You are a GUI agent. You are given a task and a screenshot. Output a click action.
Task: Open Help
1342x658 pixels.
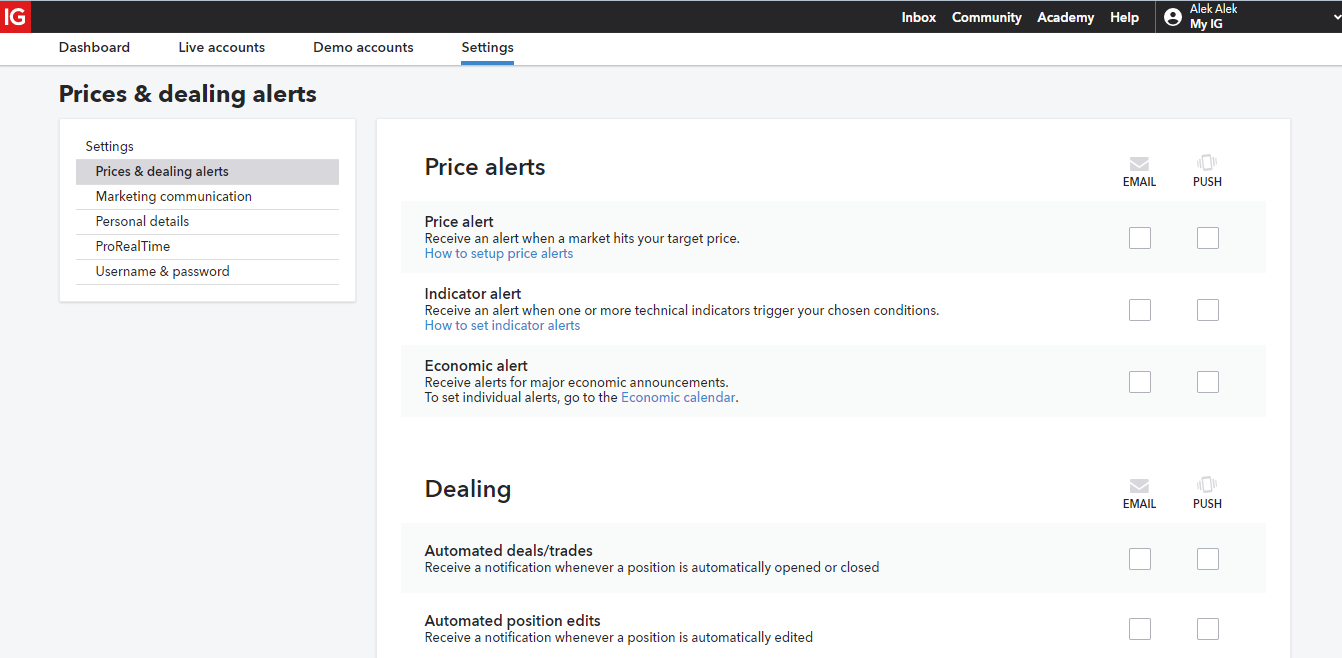pos(1124,17)
